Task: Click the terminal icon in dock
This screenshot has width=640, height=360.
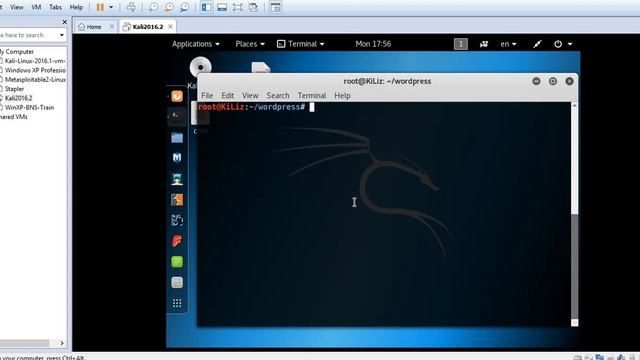Action: click(x=177, y=116)
